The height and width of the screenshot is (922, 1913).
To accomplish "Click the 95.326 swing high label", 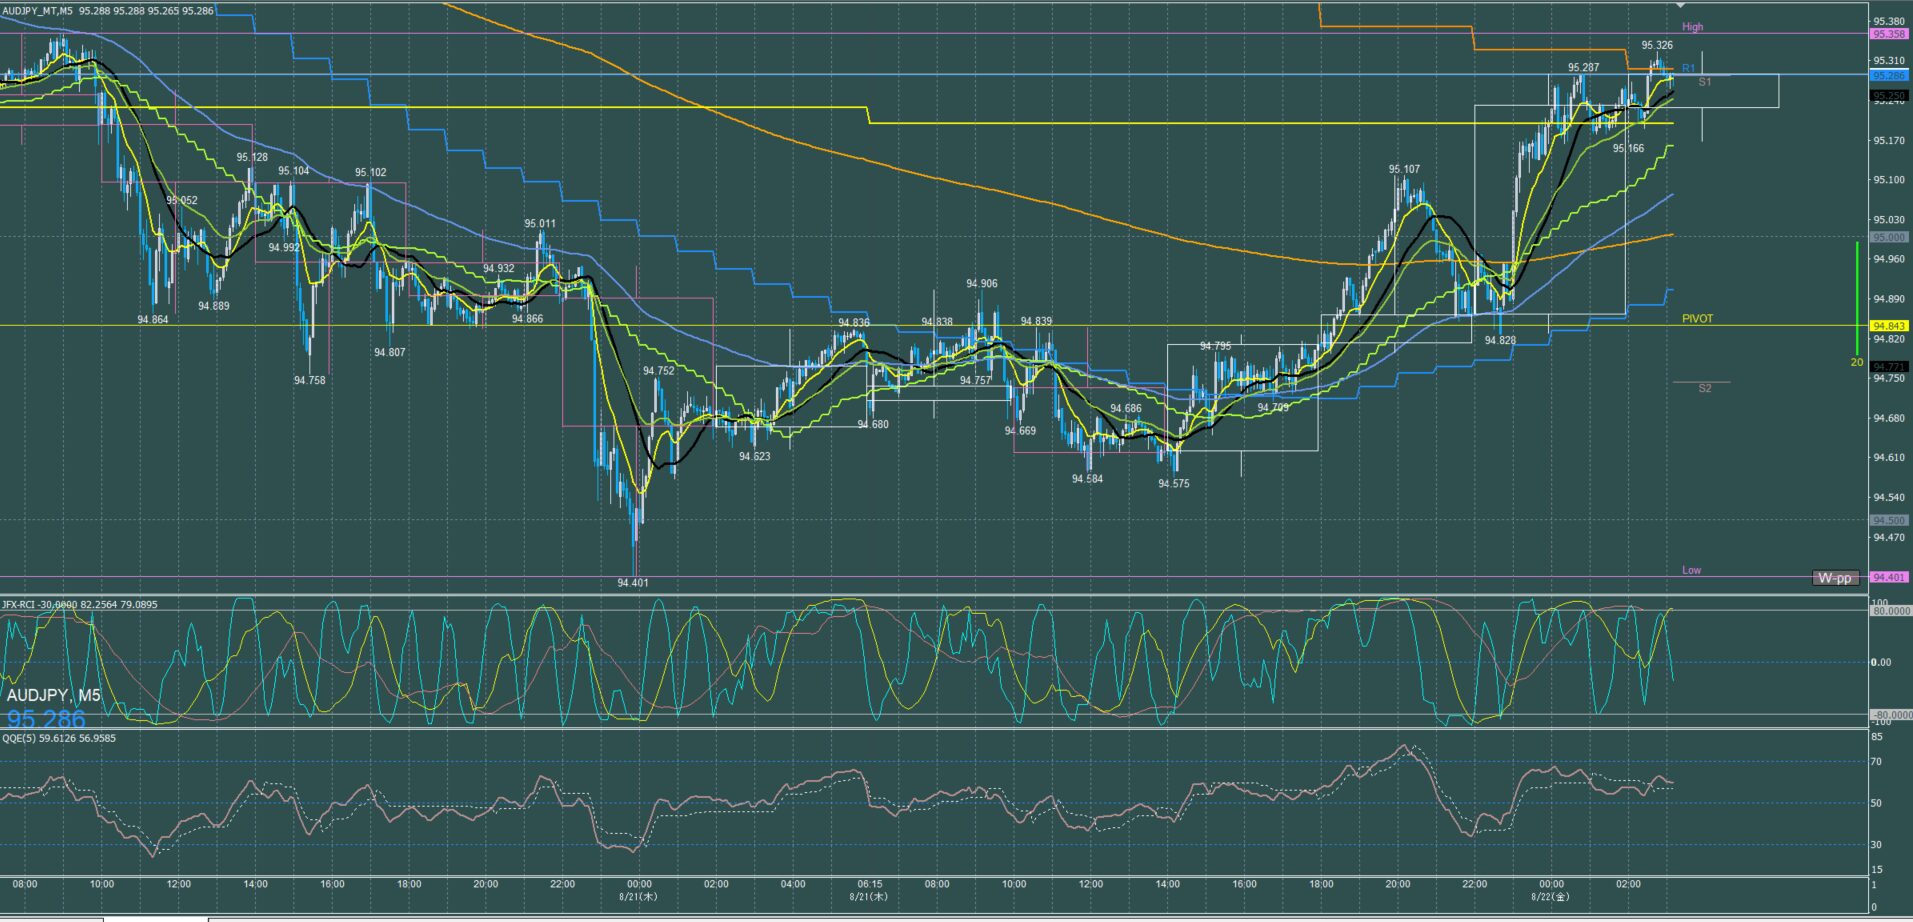I will [x=1656, y=45].
